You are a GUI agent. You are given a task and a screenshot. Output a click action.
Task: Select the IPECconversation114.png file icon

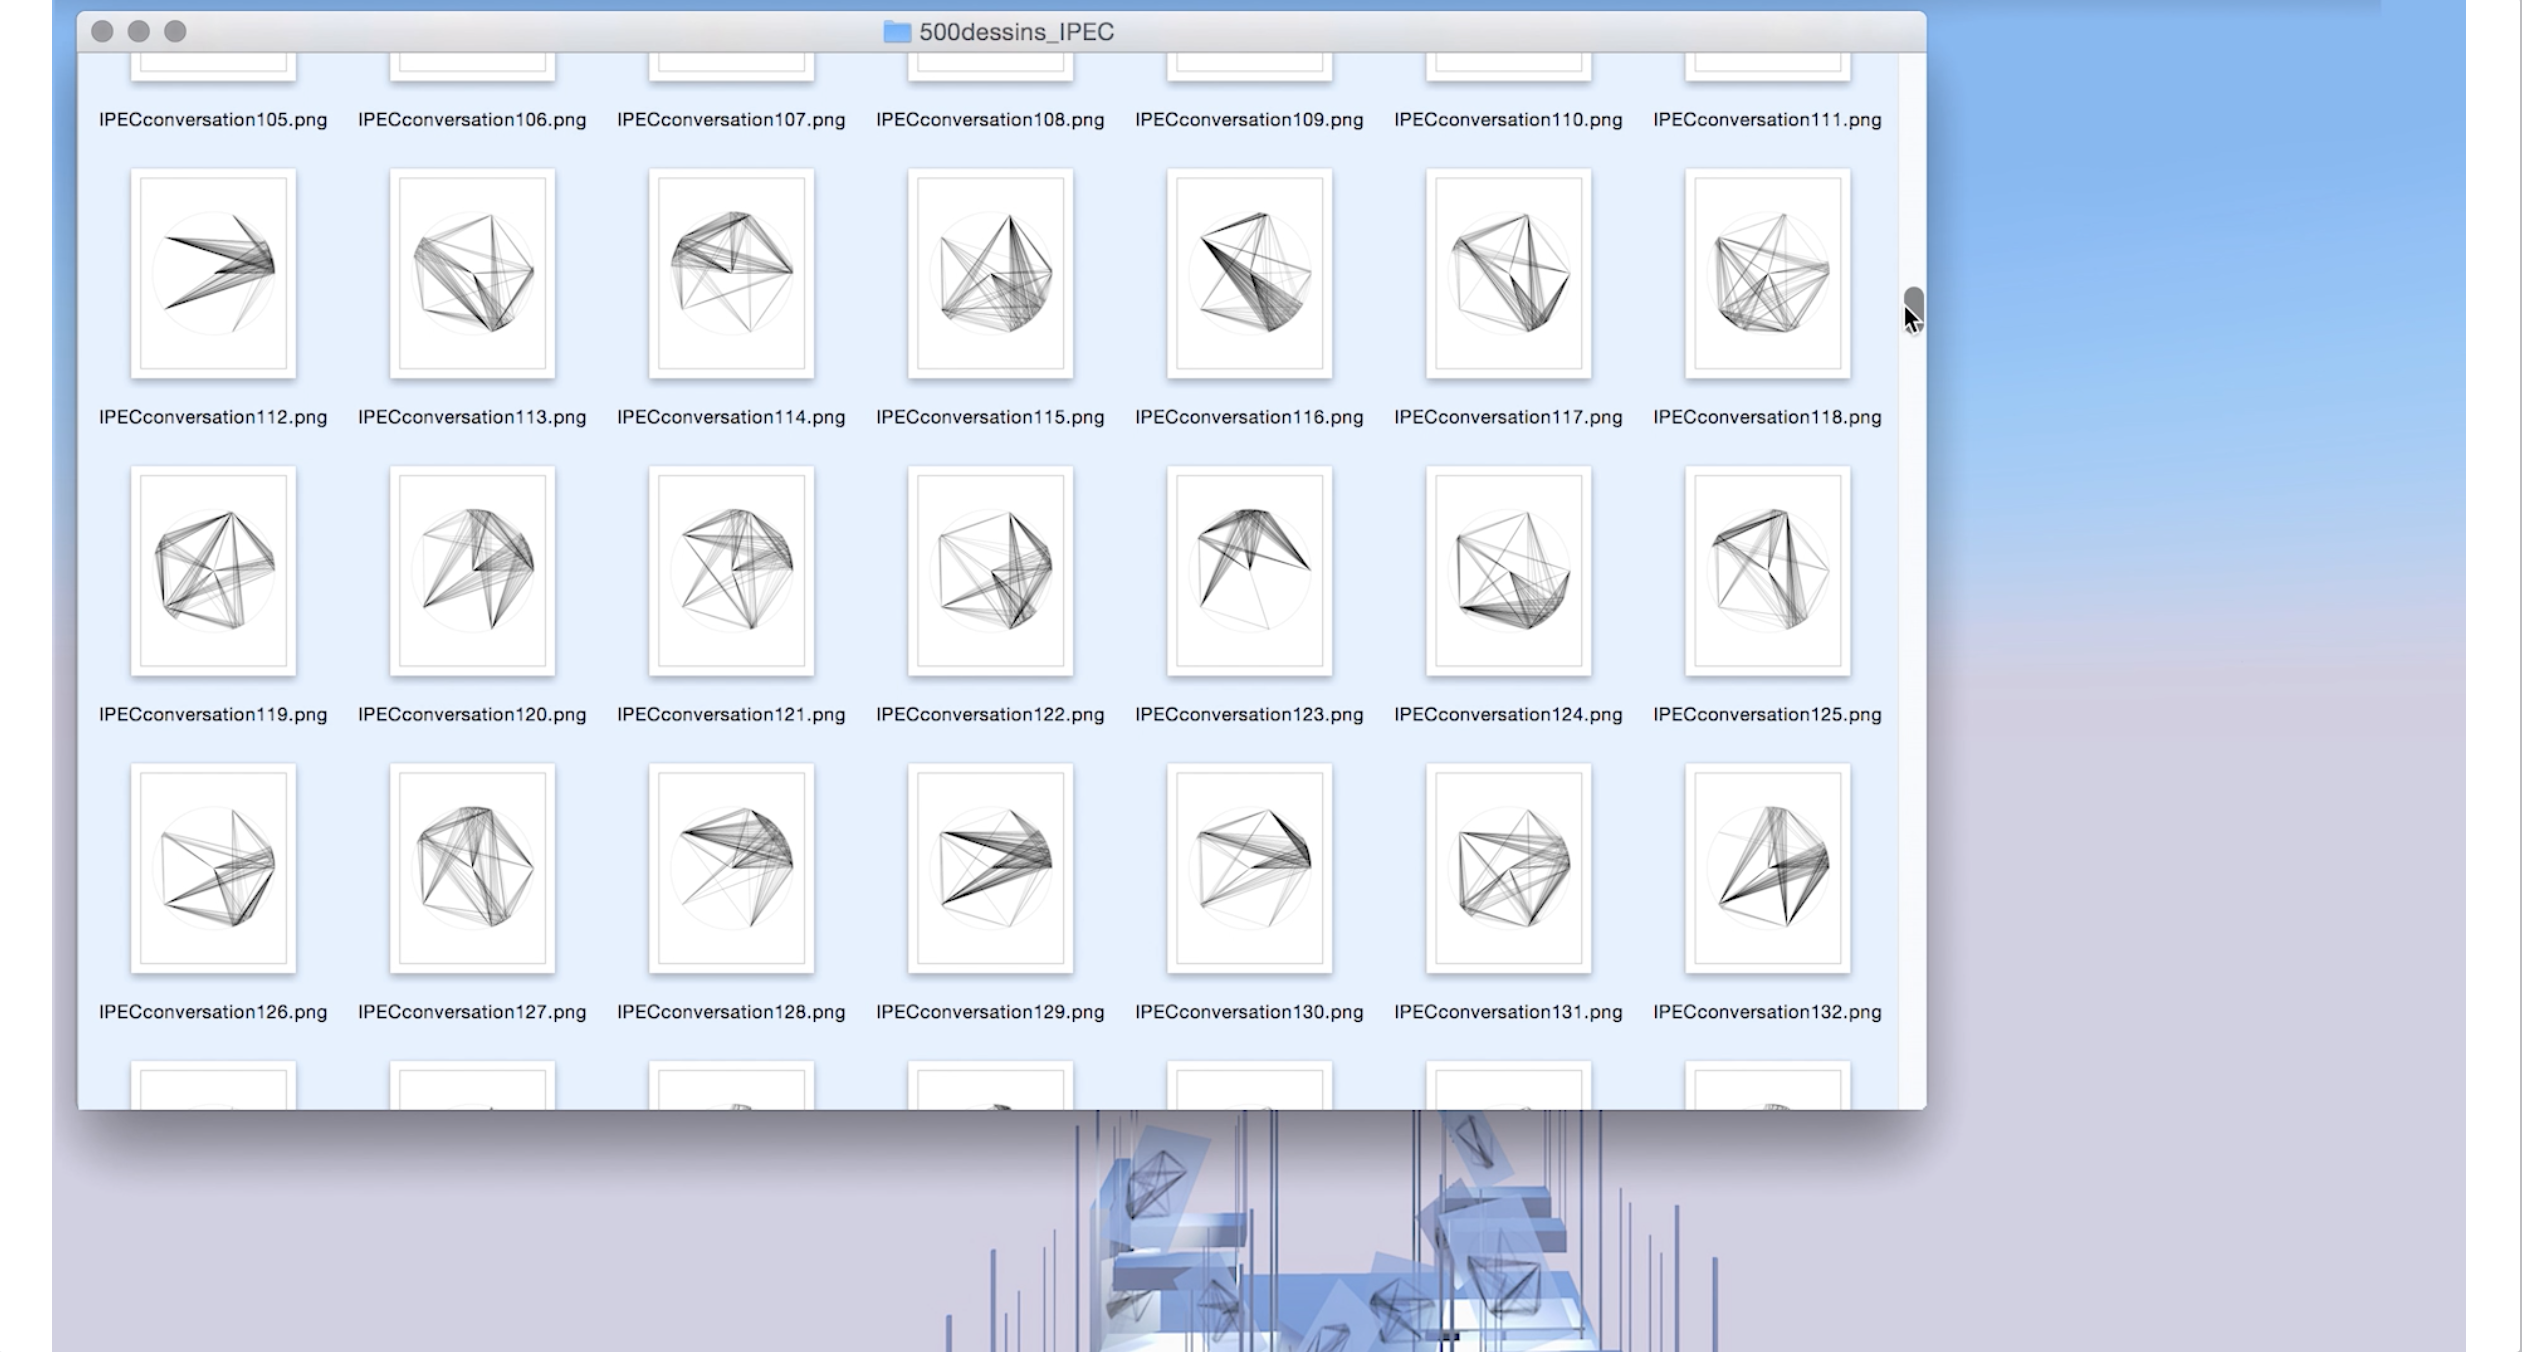click(x=731, y=273)
